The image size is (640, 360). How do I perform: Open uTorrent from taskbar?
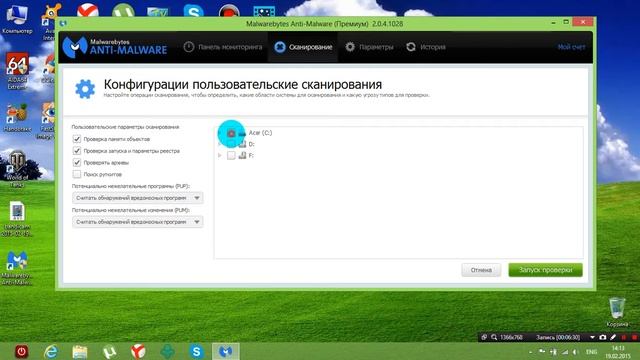(109, 351)
